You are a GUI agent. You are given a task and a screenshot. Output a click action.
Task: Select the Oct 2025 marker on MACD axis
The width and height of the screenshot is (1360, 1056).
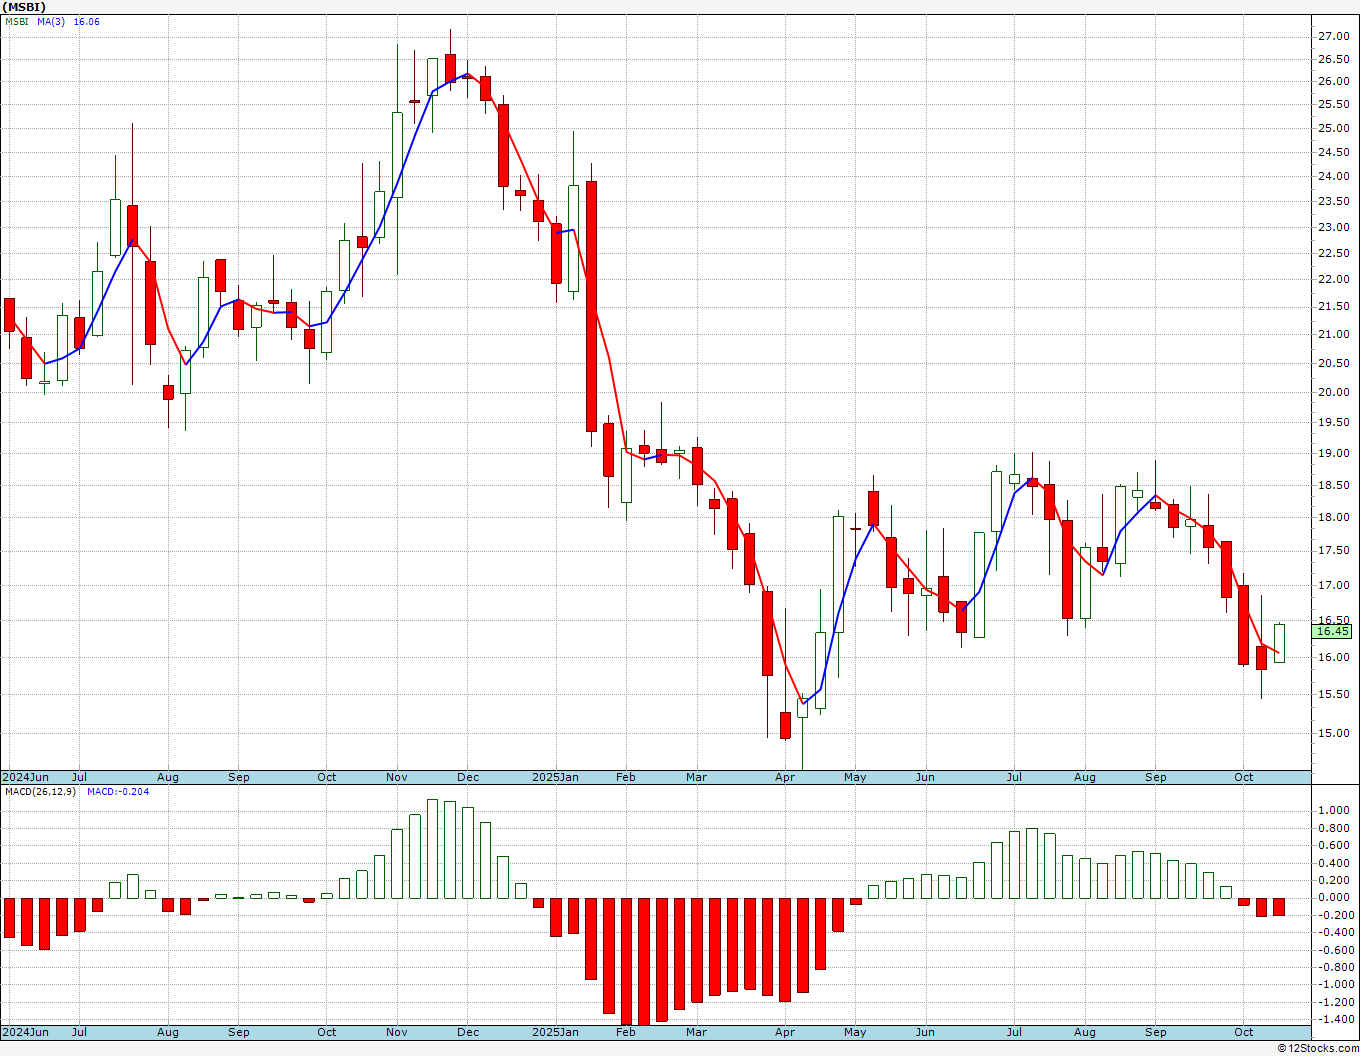[x=1243, y=1032]
